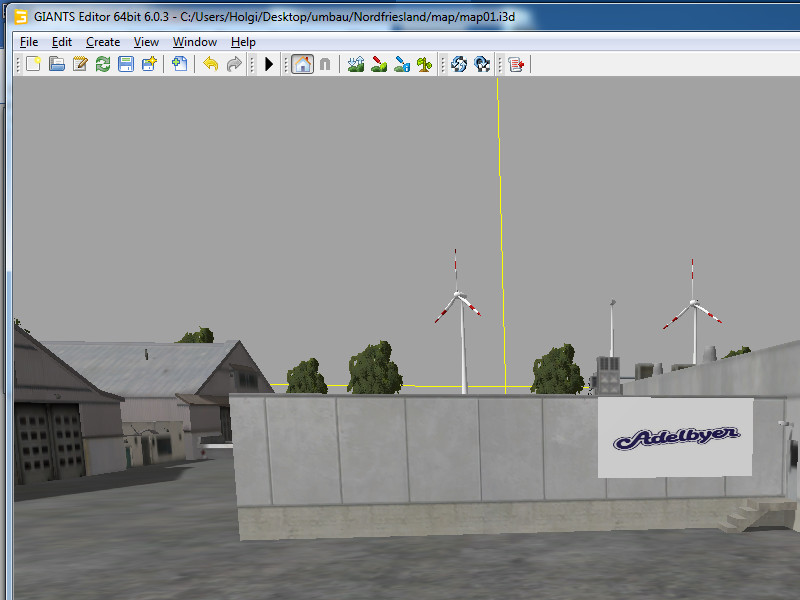800x600 pixels.
Task: Toggle the house-shaped toolbar button
Action: tap(302, 64)
